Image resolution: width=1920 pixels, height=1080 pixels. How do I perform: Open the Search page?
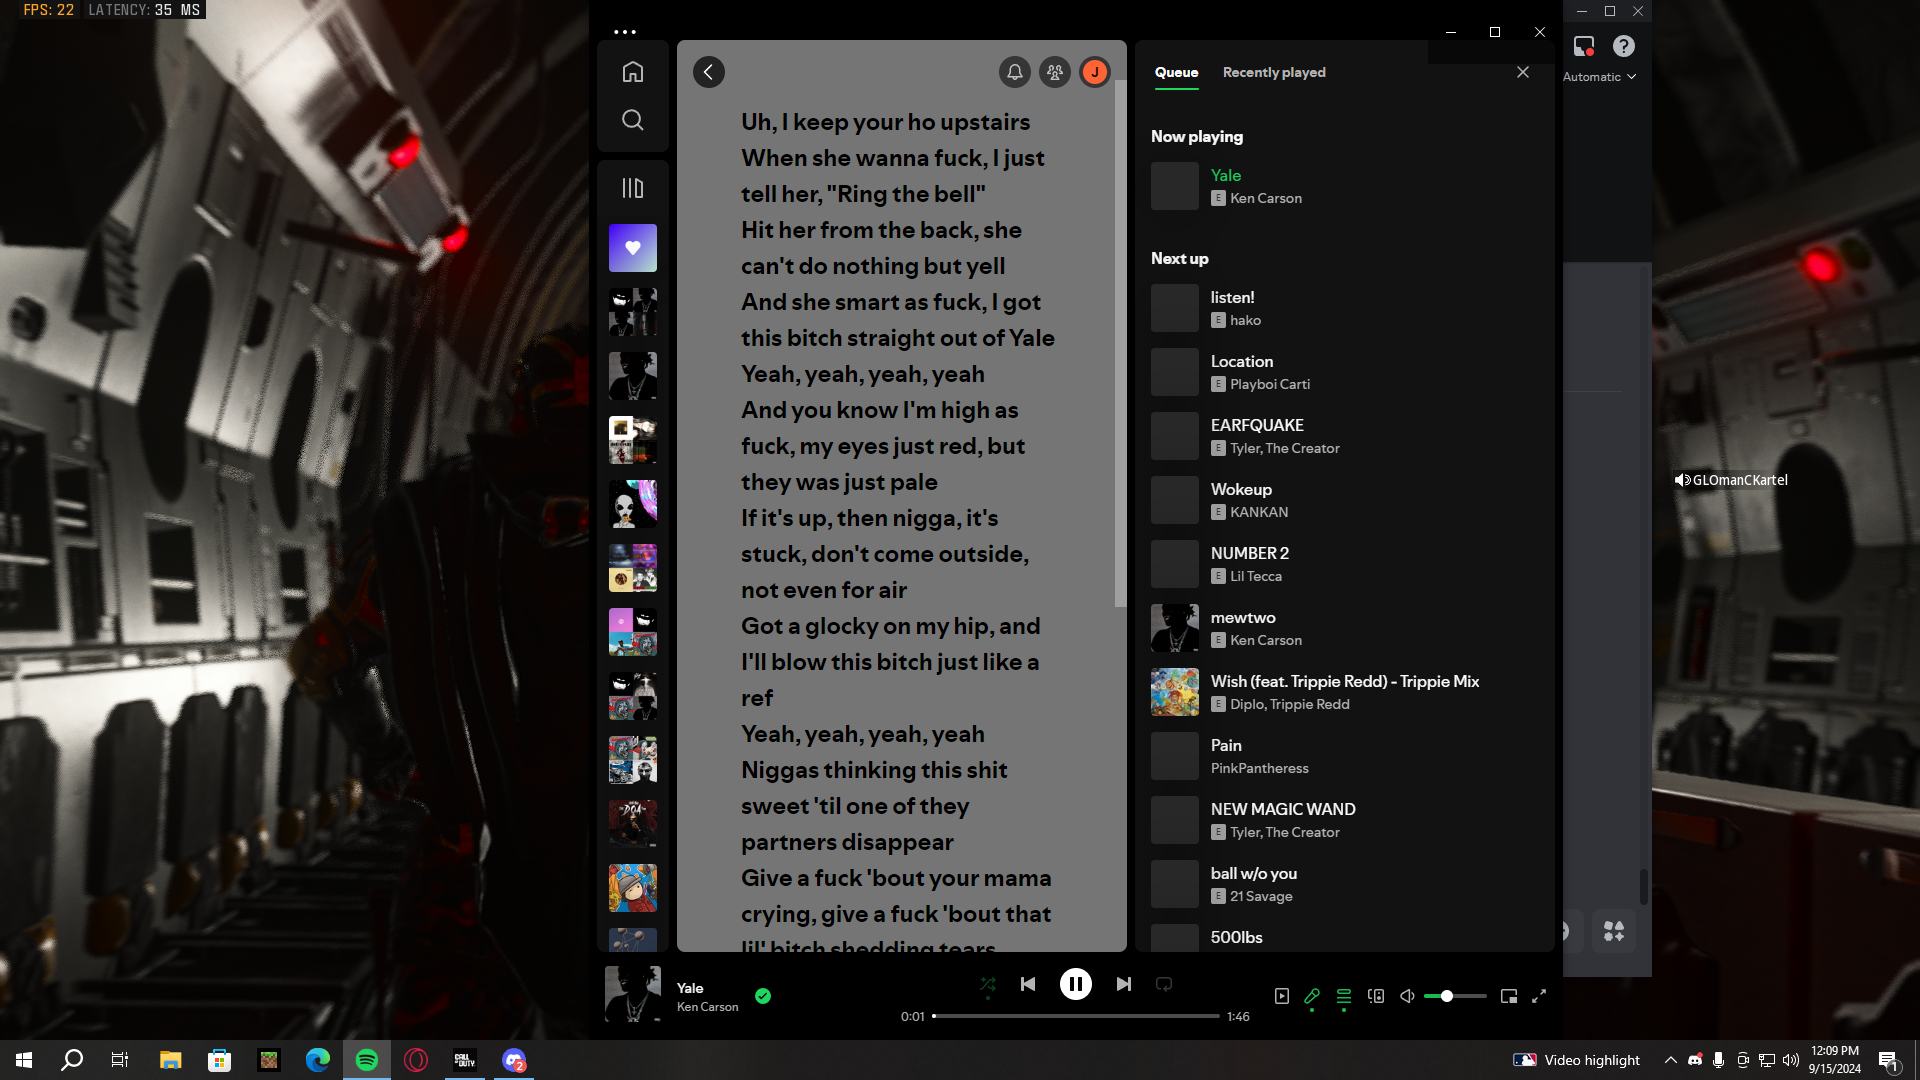[x=632, y=120]
